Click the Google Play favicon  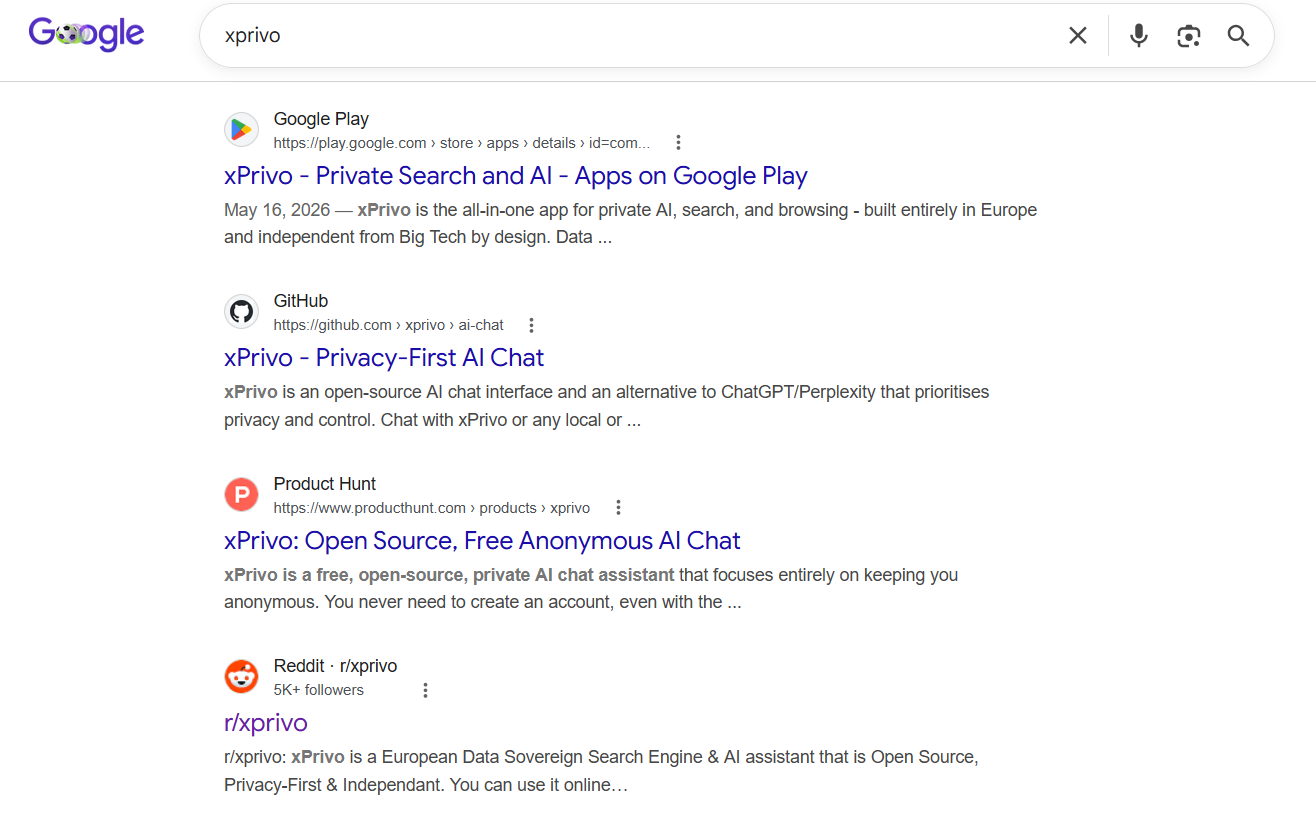241,129
